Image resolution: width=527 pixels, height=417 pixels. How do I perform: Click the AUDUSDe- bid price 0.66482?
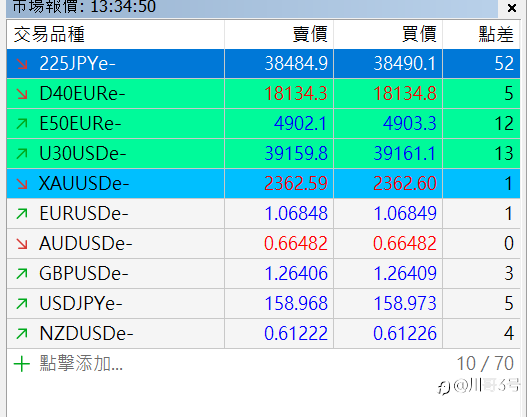tap(296, 244)
